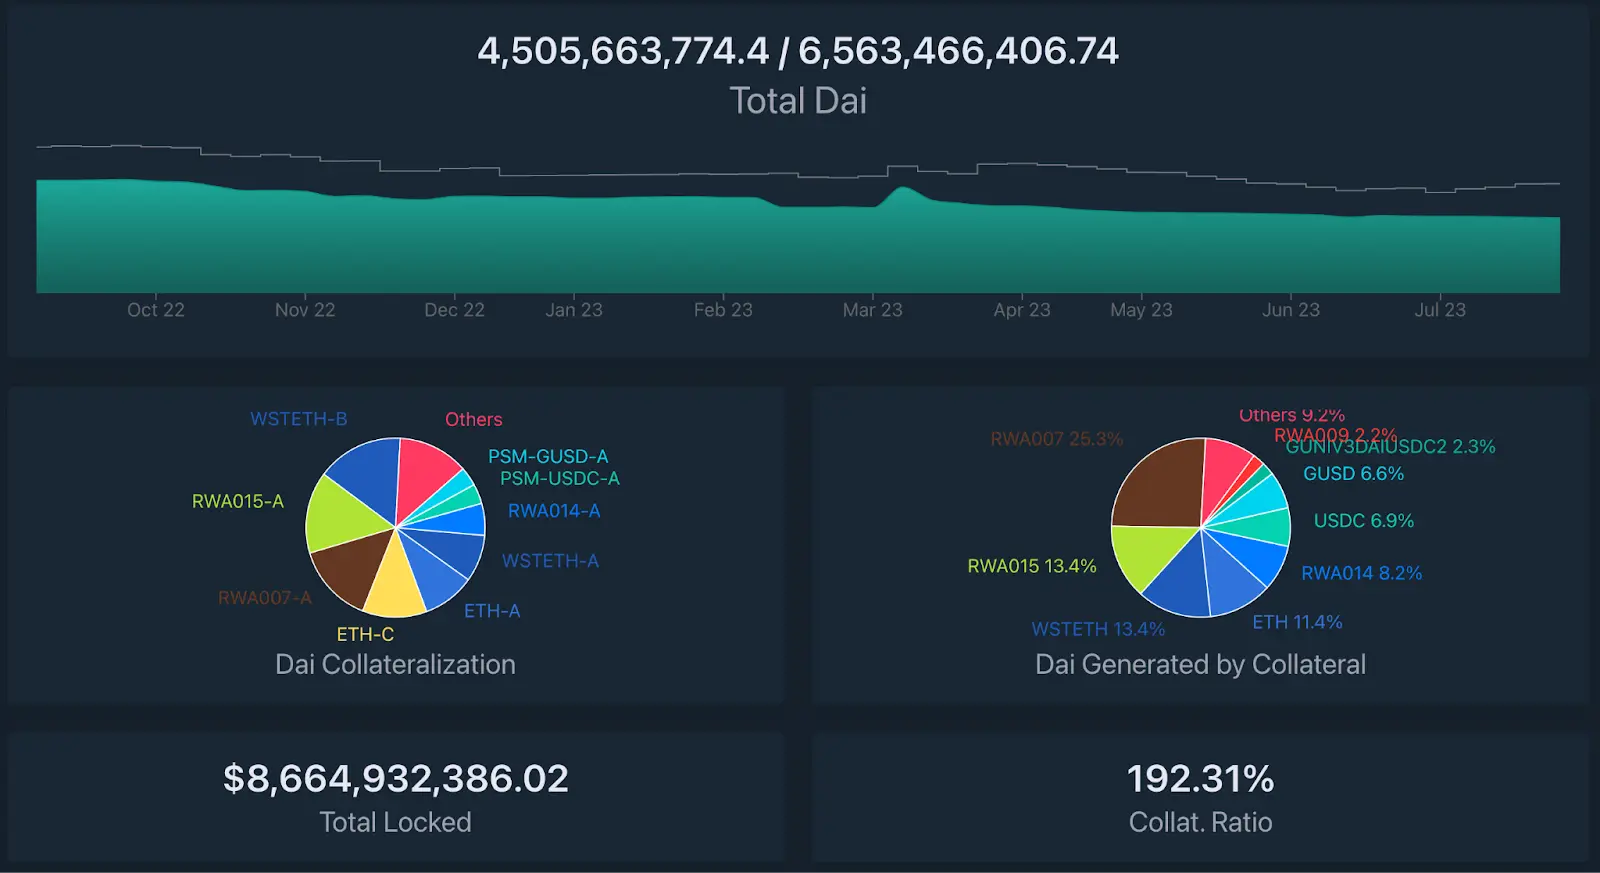Select the Mar 23 peak on the Dai chart
This screenshot has width=1600, height=873.
click(903, 189)
